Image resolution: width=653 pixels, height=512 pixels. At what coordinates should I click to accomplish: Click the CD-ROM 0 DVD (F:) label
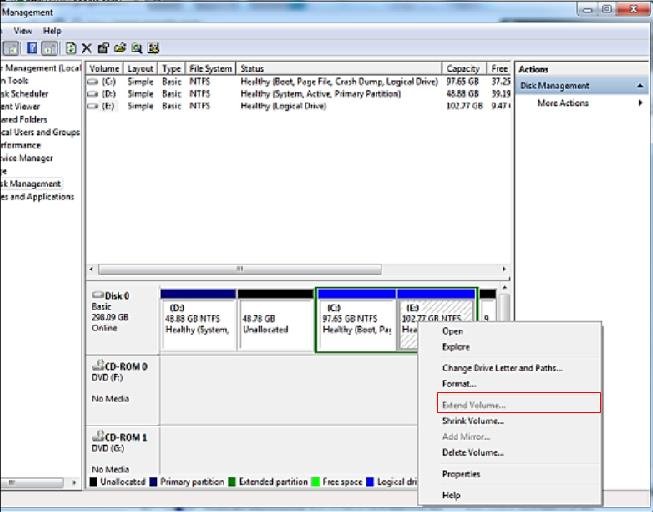click(119, 372)
